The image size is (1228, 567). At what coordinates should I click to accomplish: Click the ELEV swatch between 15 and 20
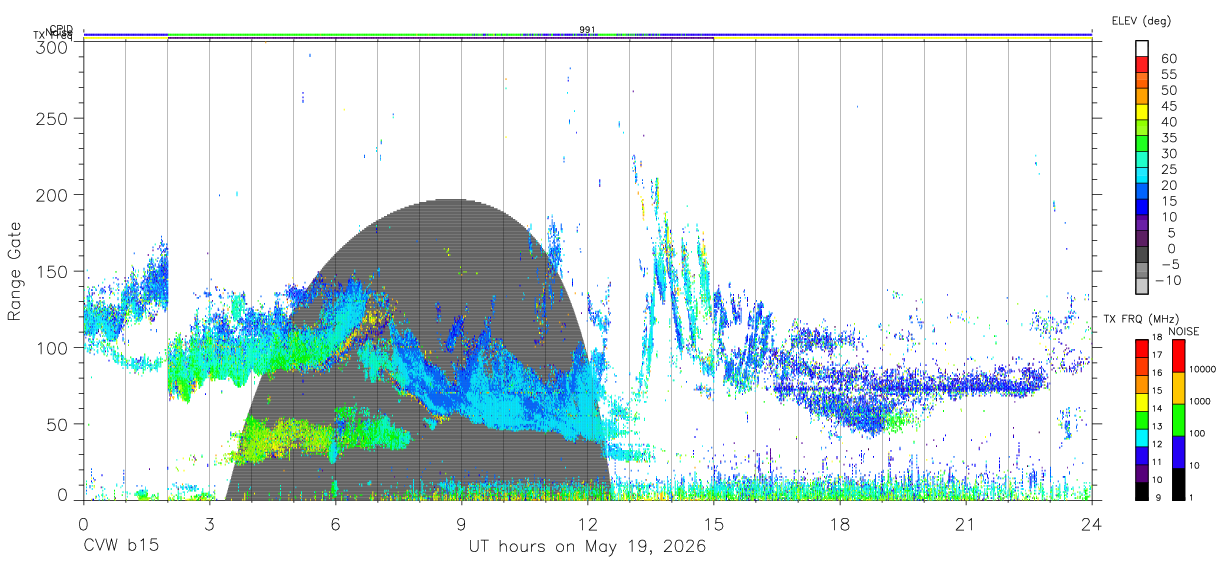[x=1142, y=192]
